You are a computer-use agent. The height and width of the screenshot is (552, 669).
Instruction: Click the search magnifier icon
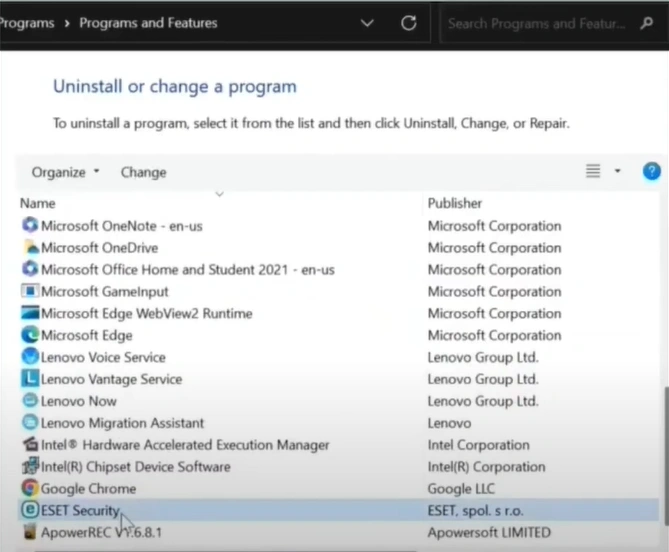[646, 23]
